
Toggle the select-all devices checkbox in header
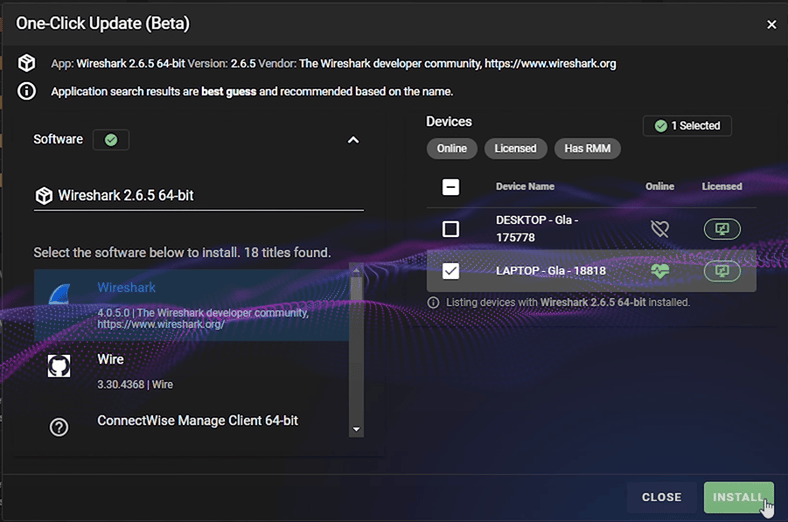(451, 187)
